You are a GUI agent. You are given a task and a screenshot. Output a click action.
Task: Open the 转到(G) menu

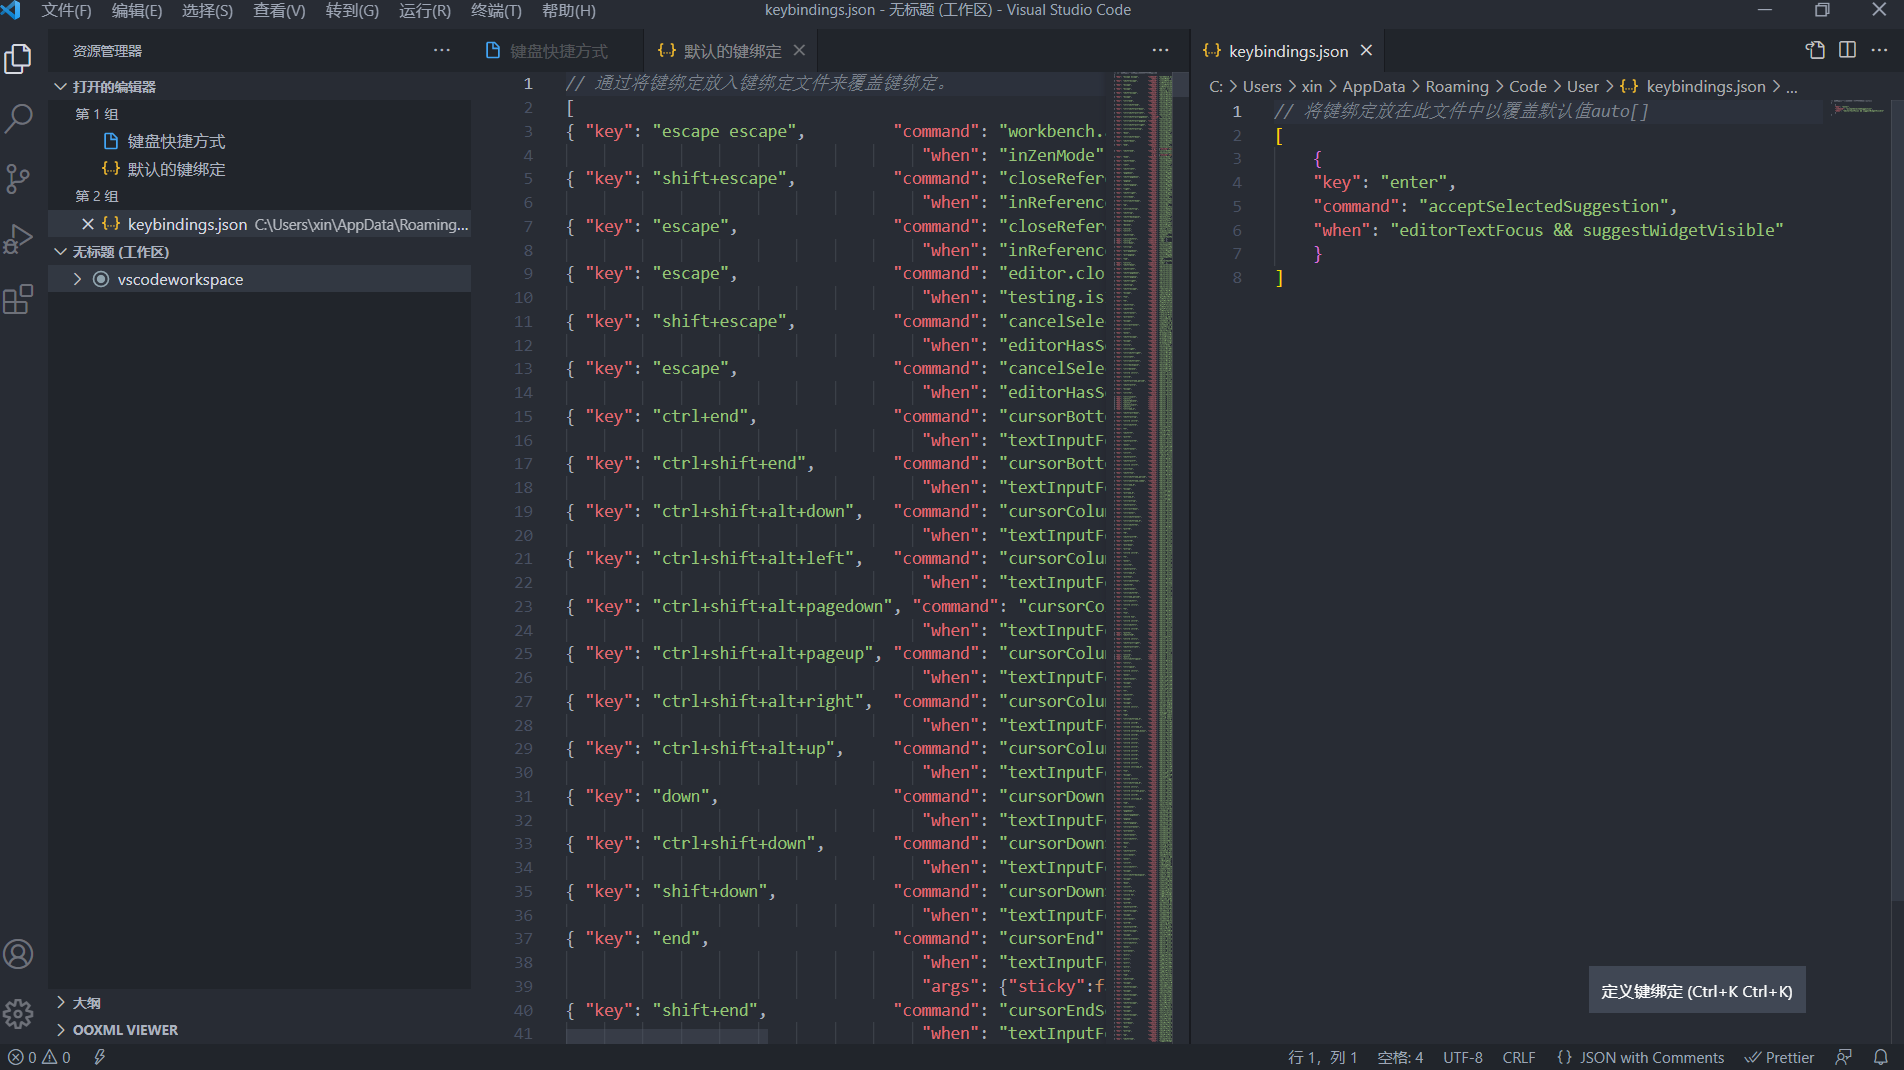[x=352, y=10]
